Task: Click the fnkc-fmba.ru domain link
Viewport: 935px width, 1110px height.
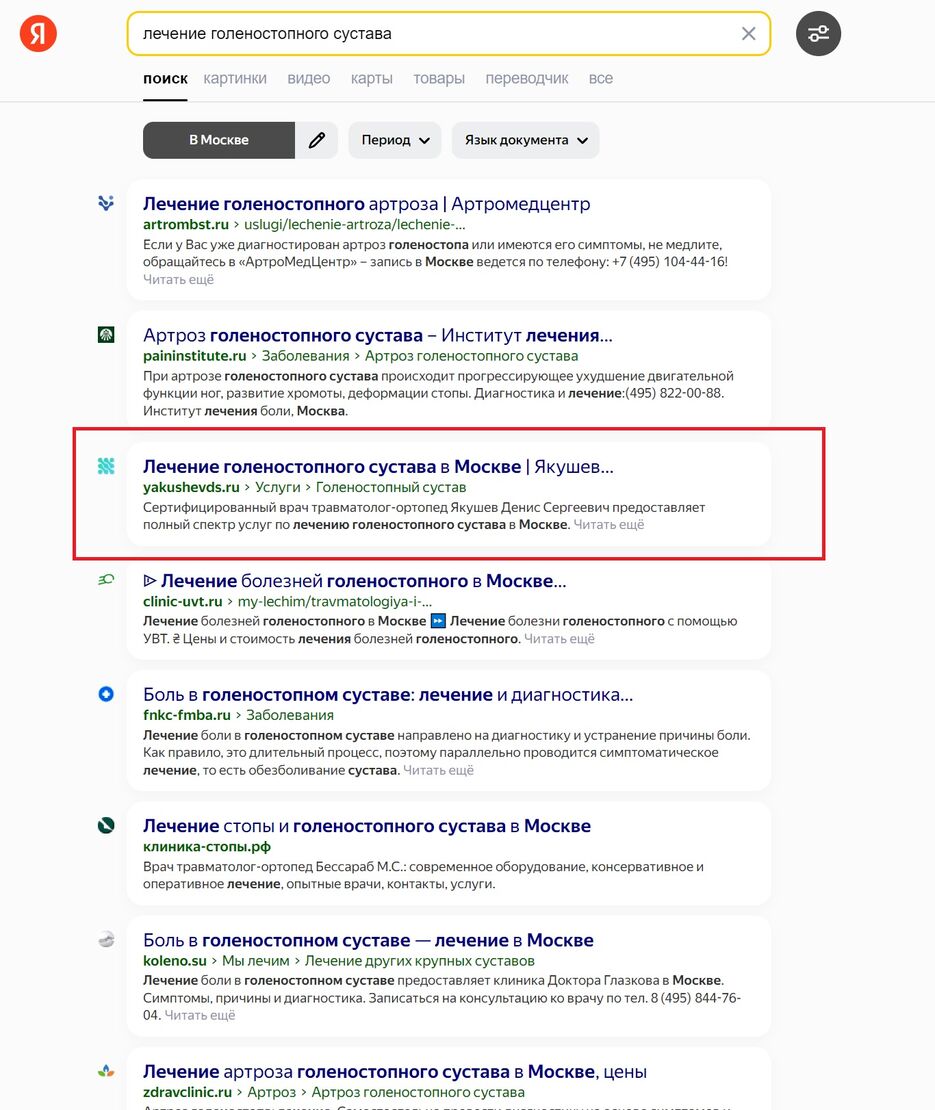Action: (x=187, y=715)
